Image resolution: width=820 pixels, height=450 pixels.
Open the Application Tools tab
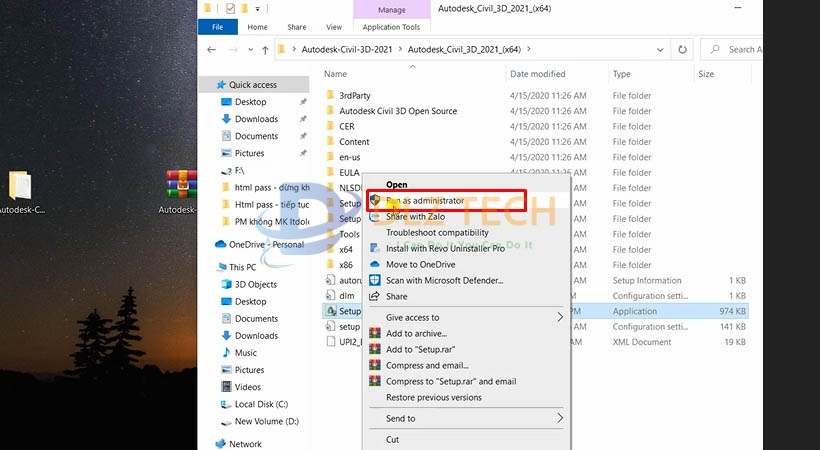coord(391,27)
